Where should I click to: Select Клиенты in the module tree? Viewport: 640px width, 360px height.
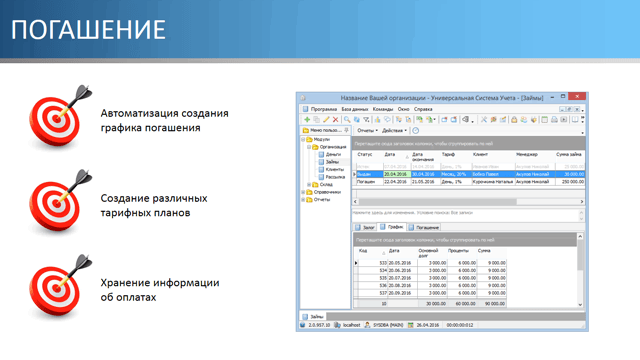click(335, 169)
